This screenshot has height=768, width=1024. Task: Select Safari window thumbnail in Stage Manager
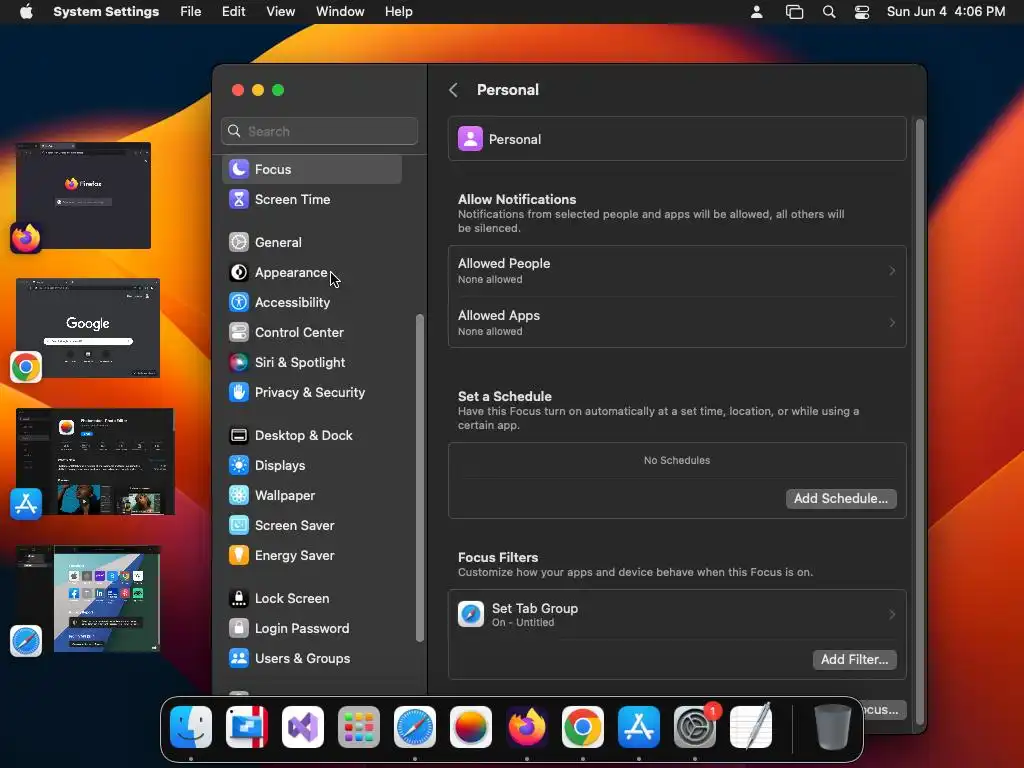click(x=88, y=599)
